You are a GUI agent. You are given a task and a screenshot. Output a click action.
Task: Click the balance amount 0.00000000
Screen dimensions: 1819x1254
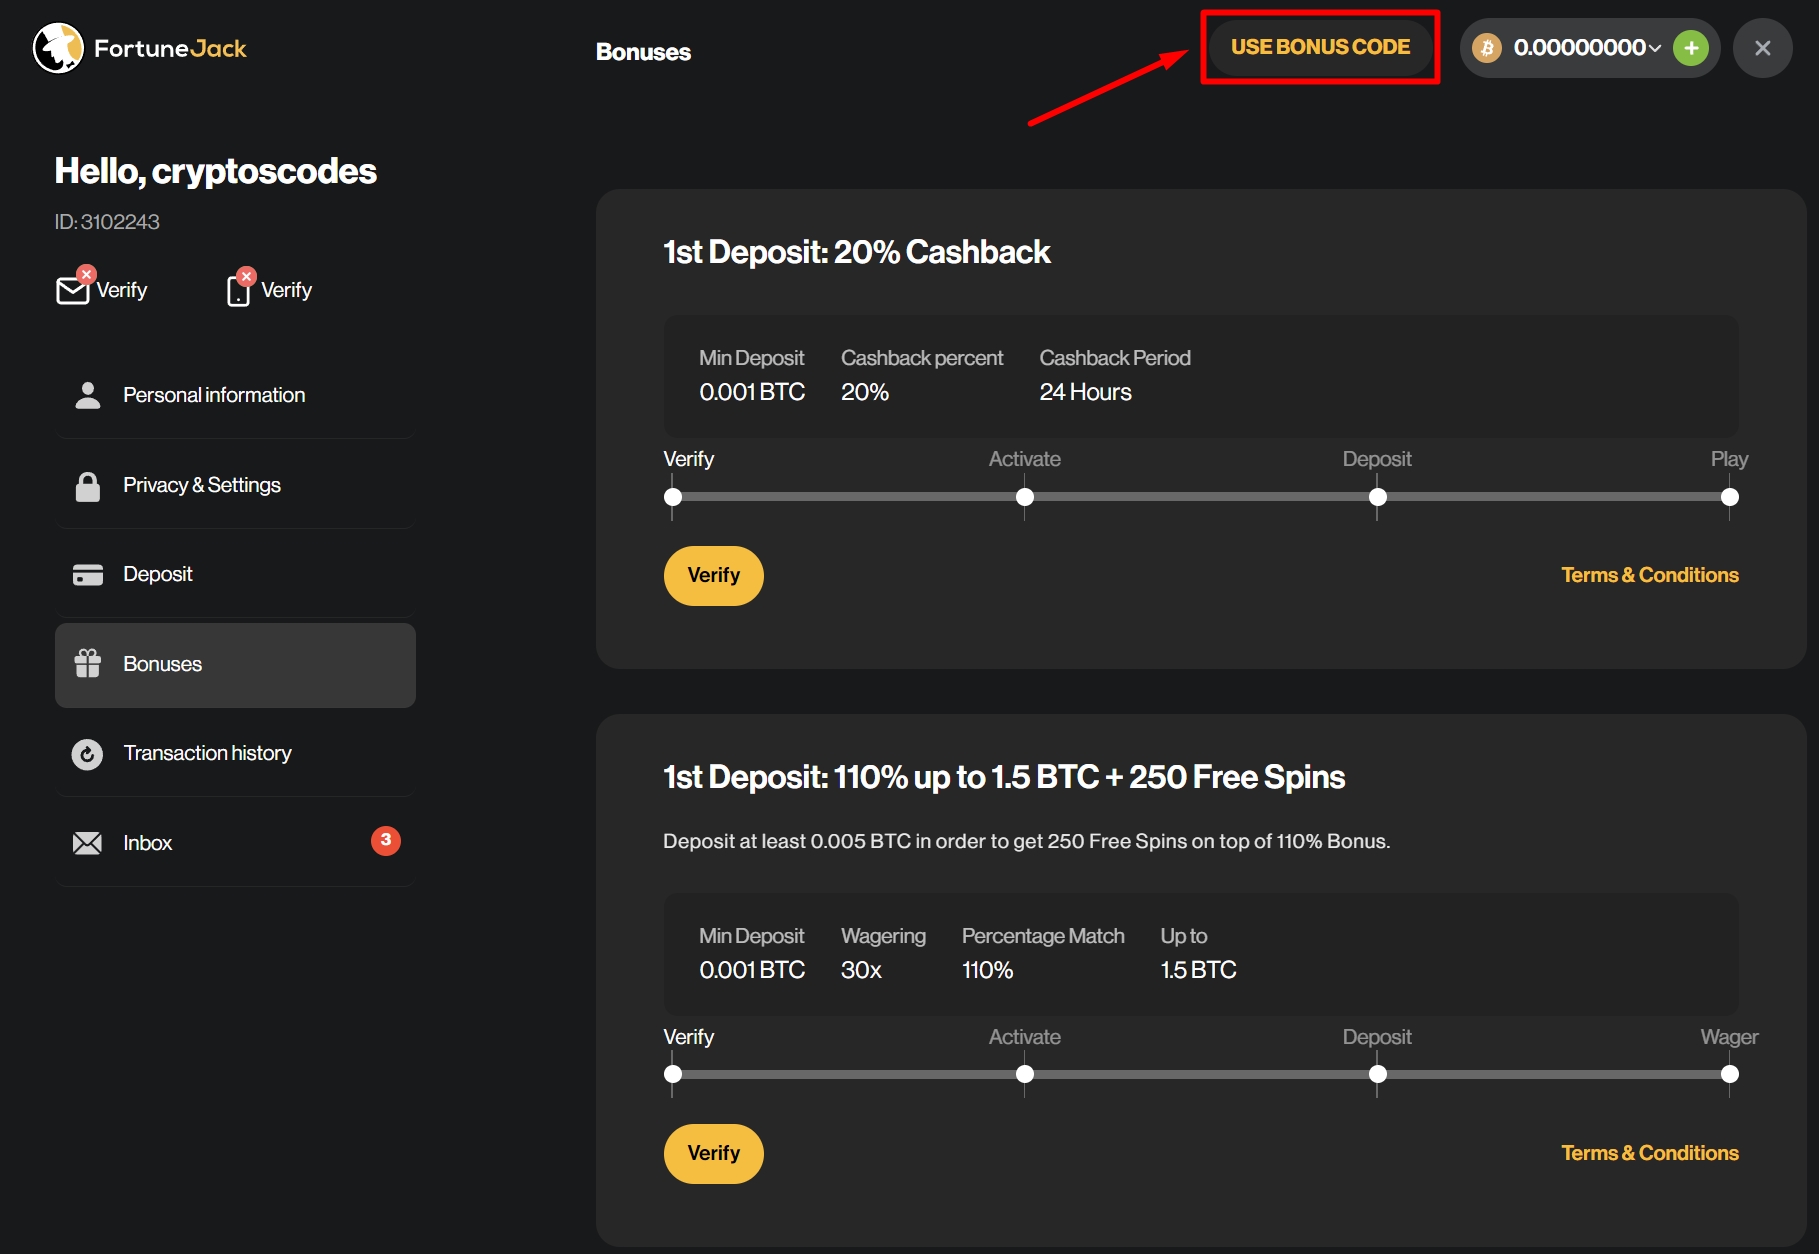(1579, 47)
